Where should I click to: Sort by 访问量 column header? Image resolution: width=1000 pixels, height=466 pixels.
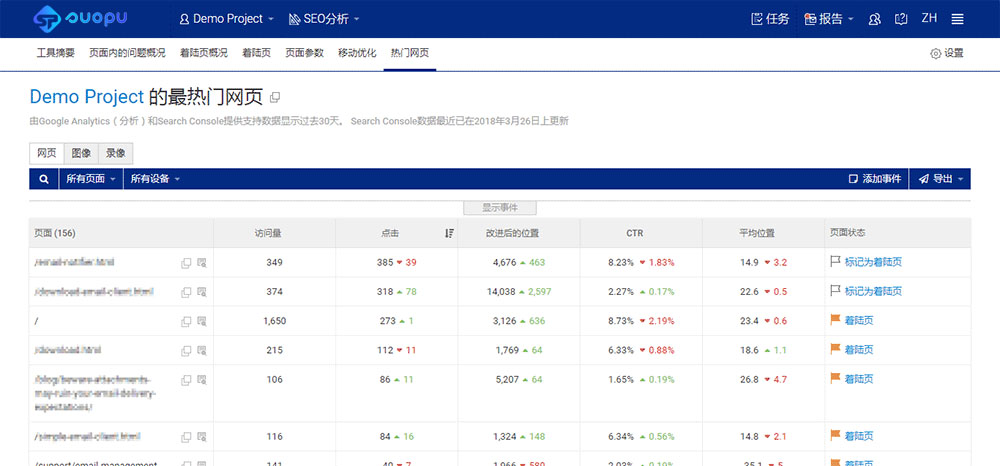[268, 233]
